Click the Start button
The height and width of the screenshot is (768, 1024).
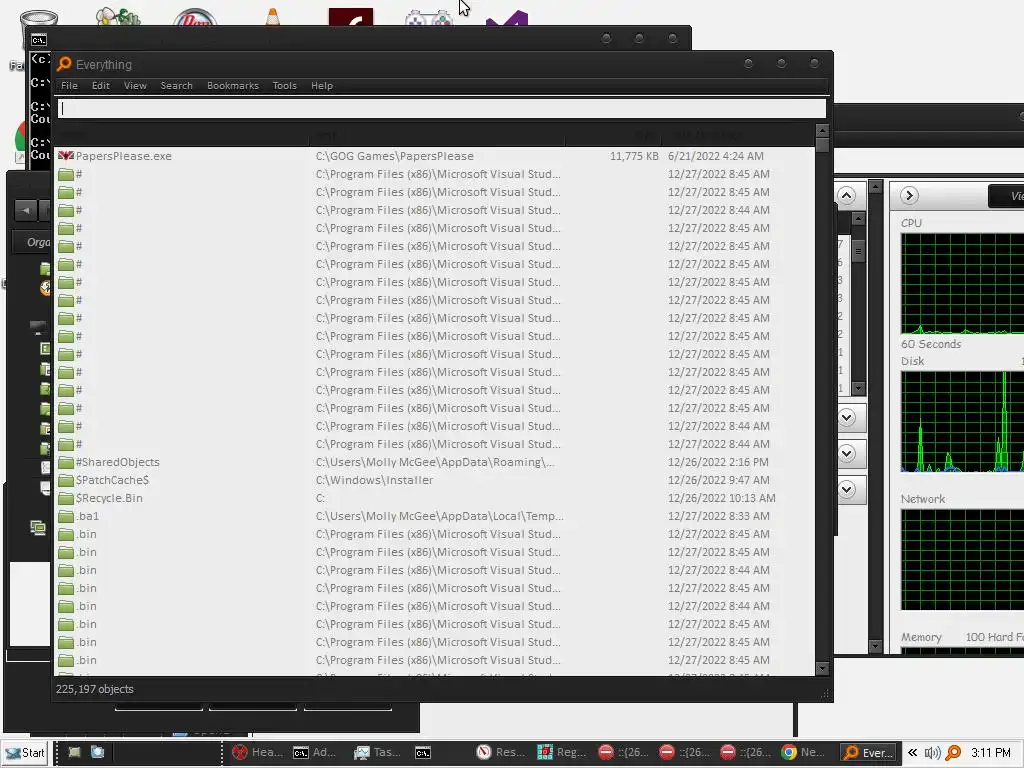tap(25, 753)
